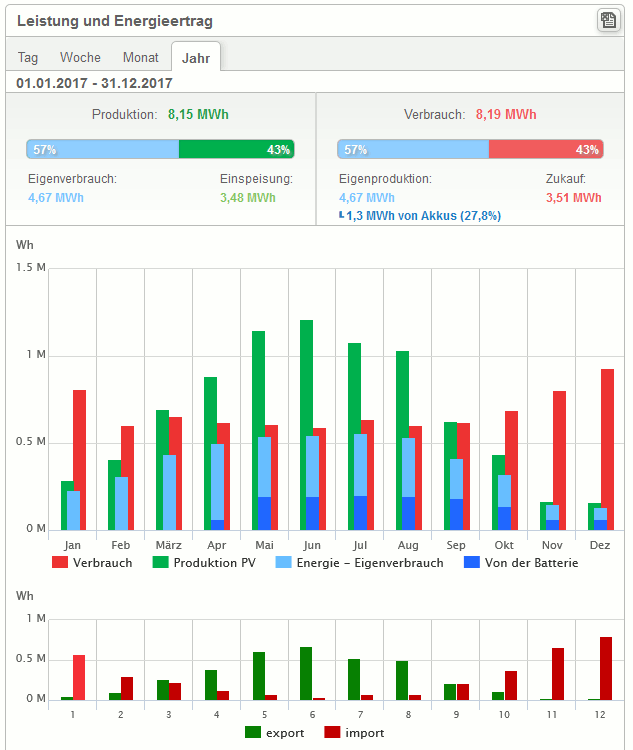
Task: Select the Monat tab
Action: pos(140,58)
